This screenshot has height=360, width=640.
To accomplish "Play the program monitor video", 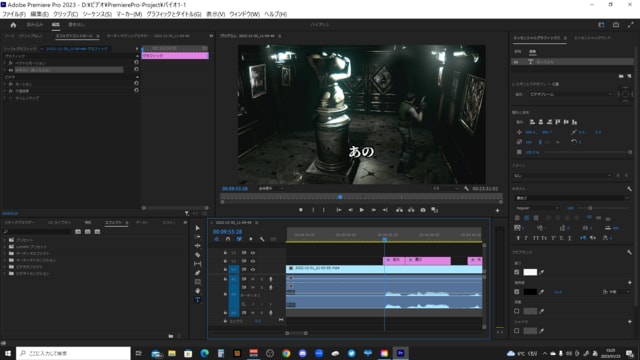I will tap(362, 210).
